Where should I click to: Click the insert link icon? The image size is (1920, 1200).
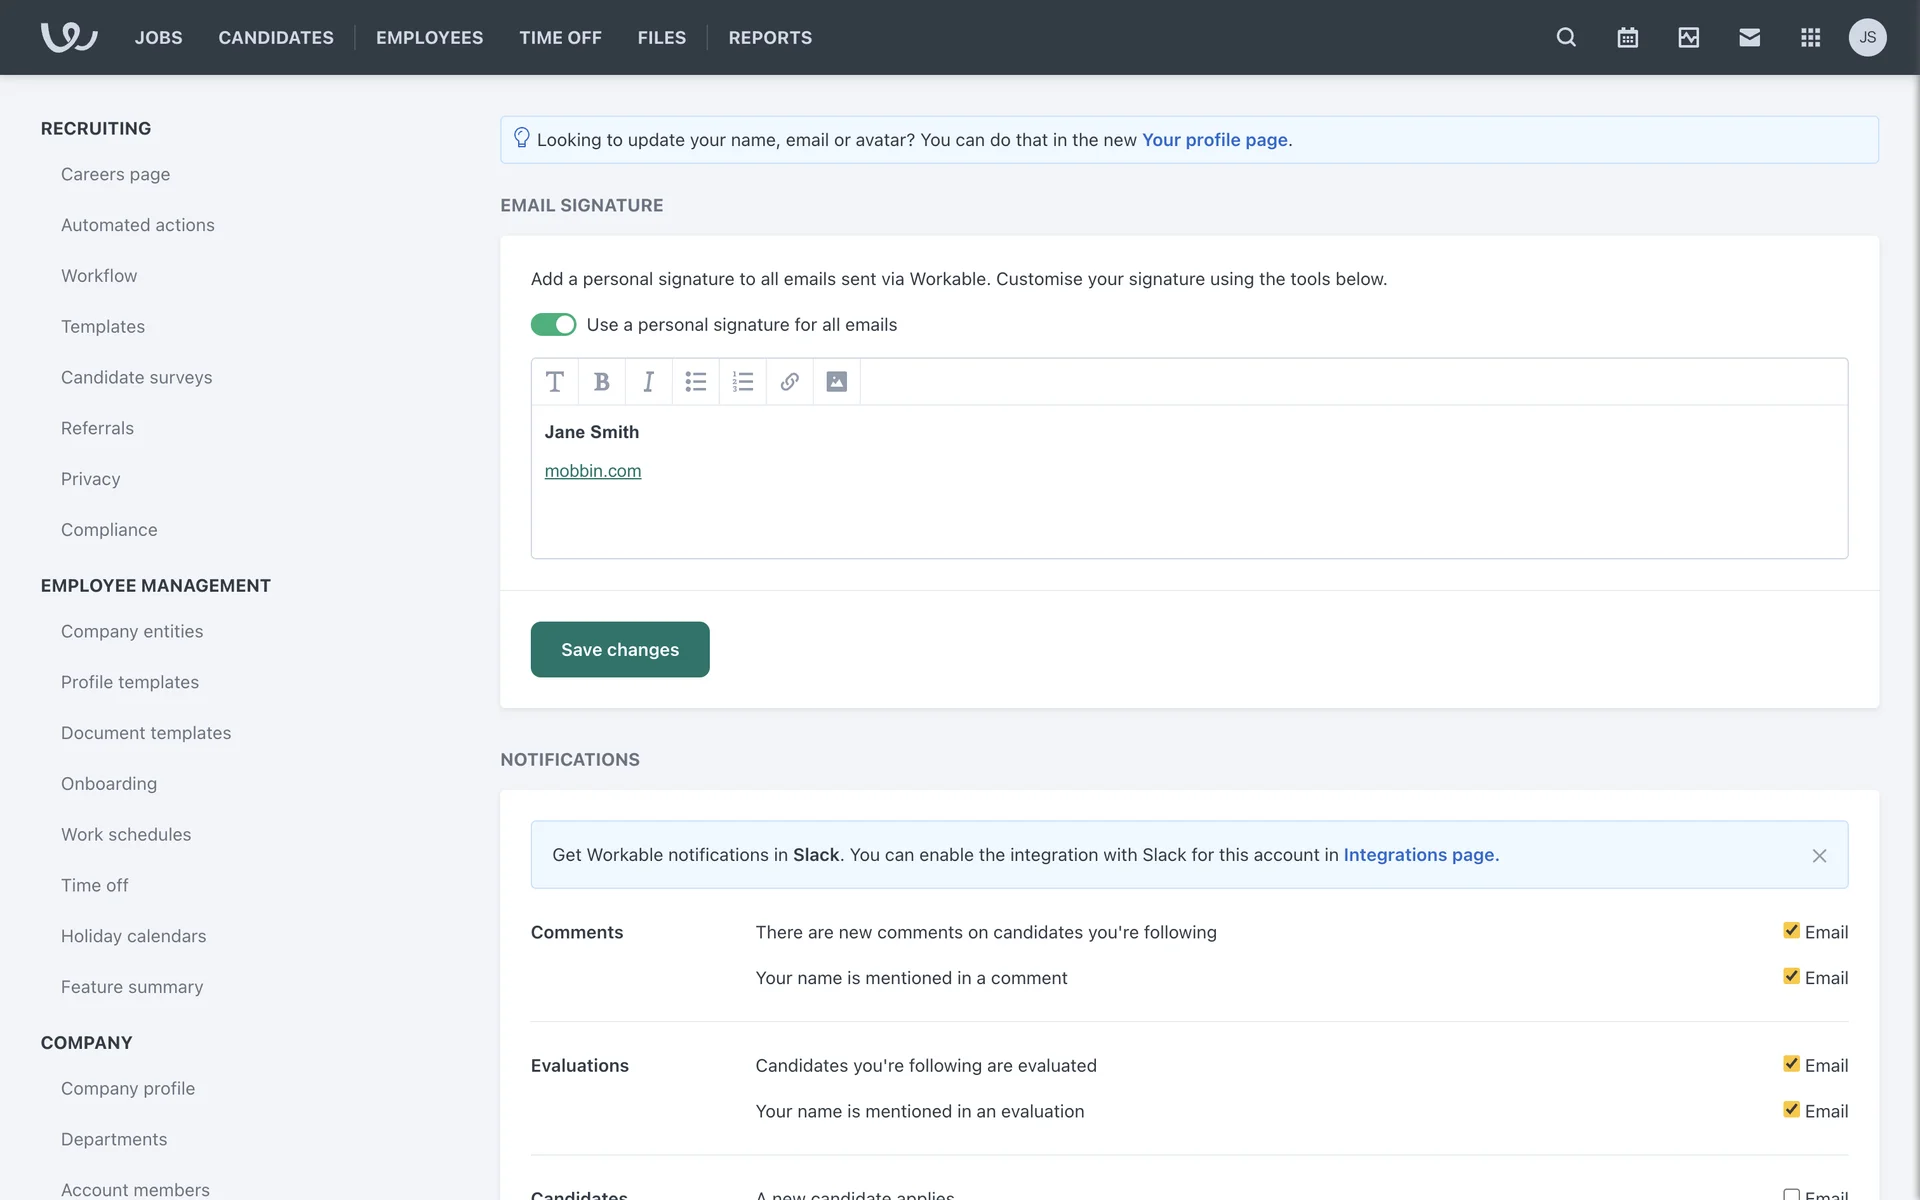(x=789, y=382)
